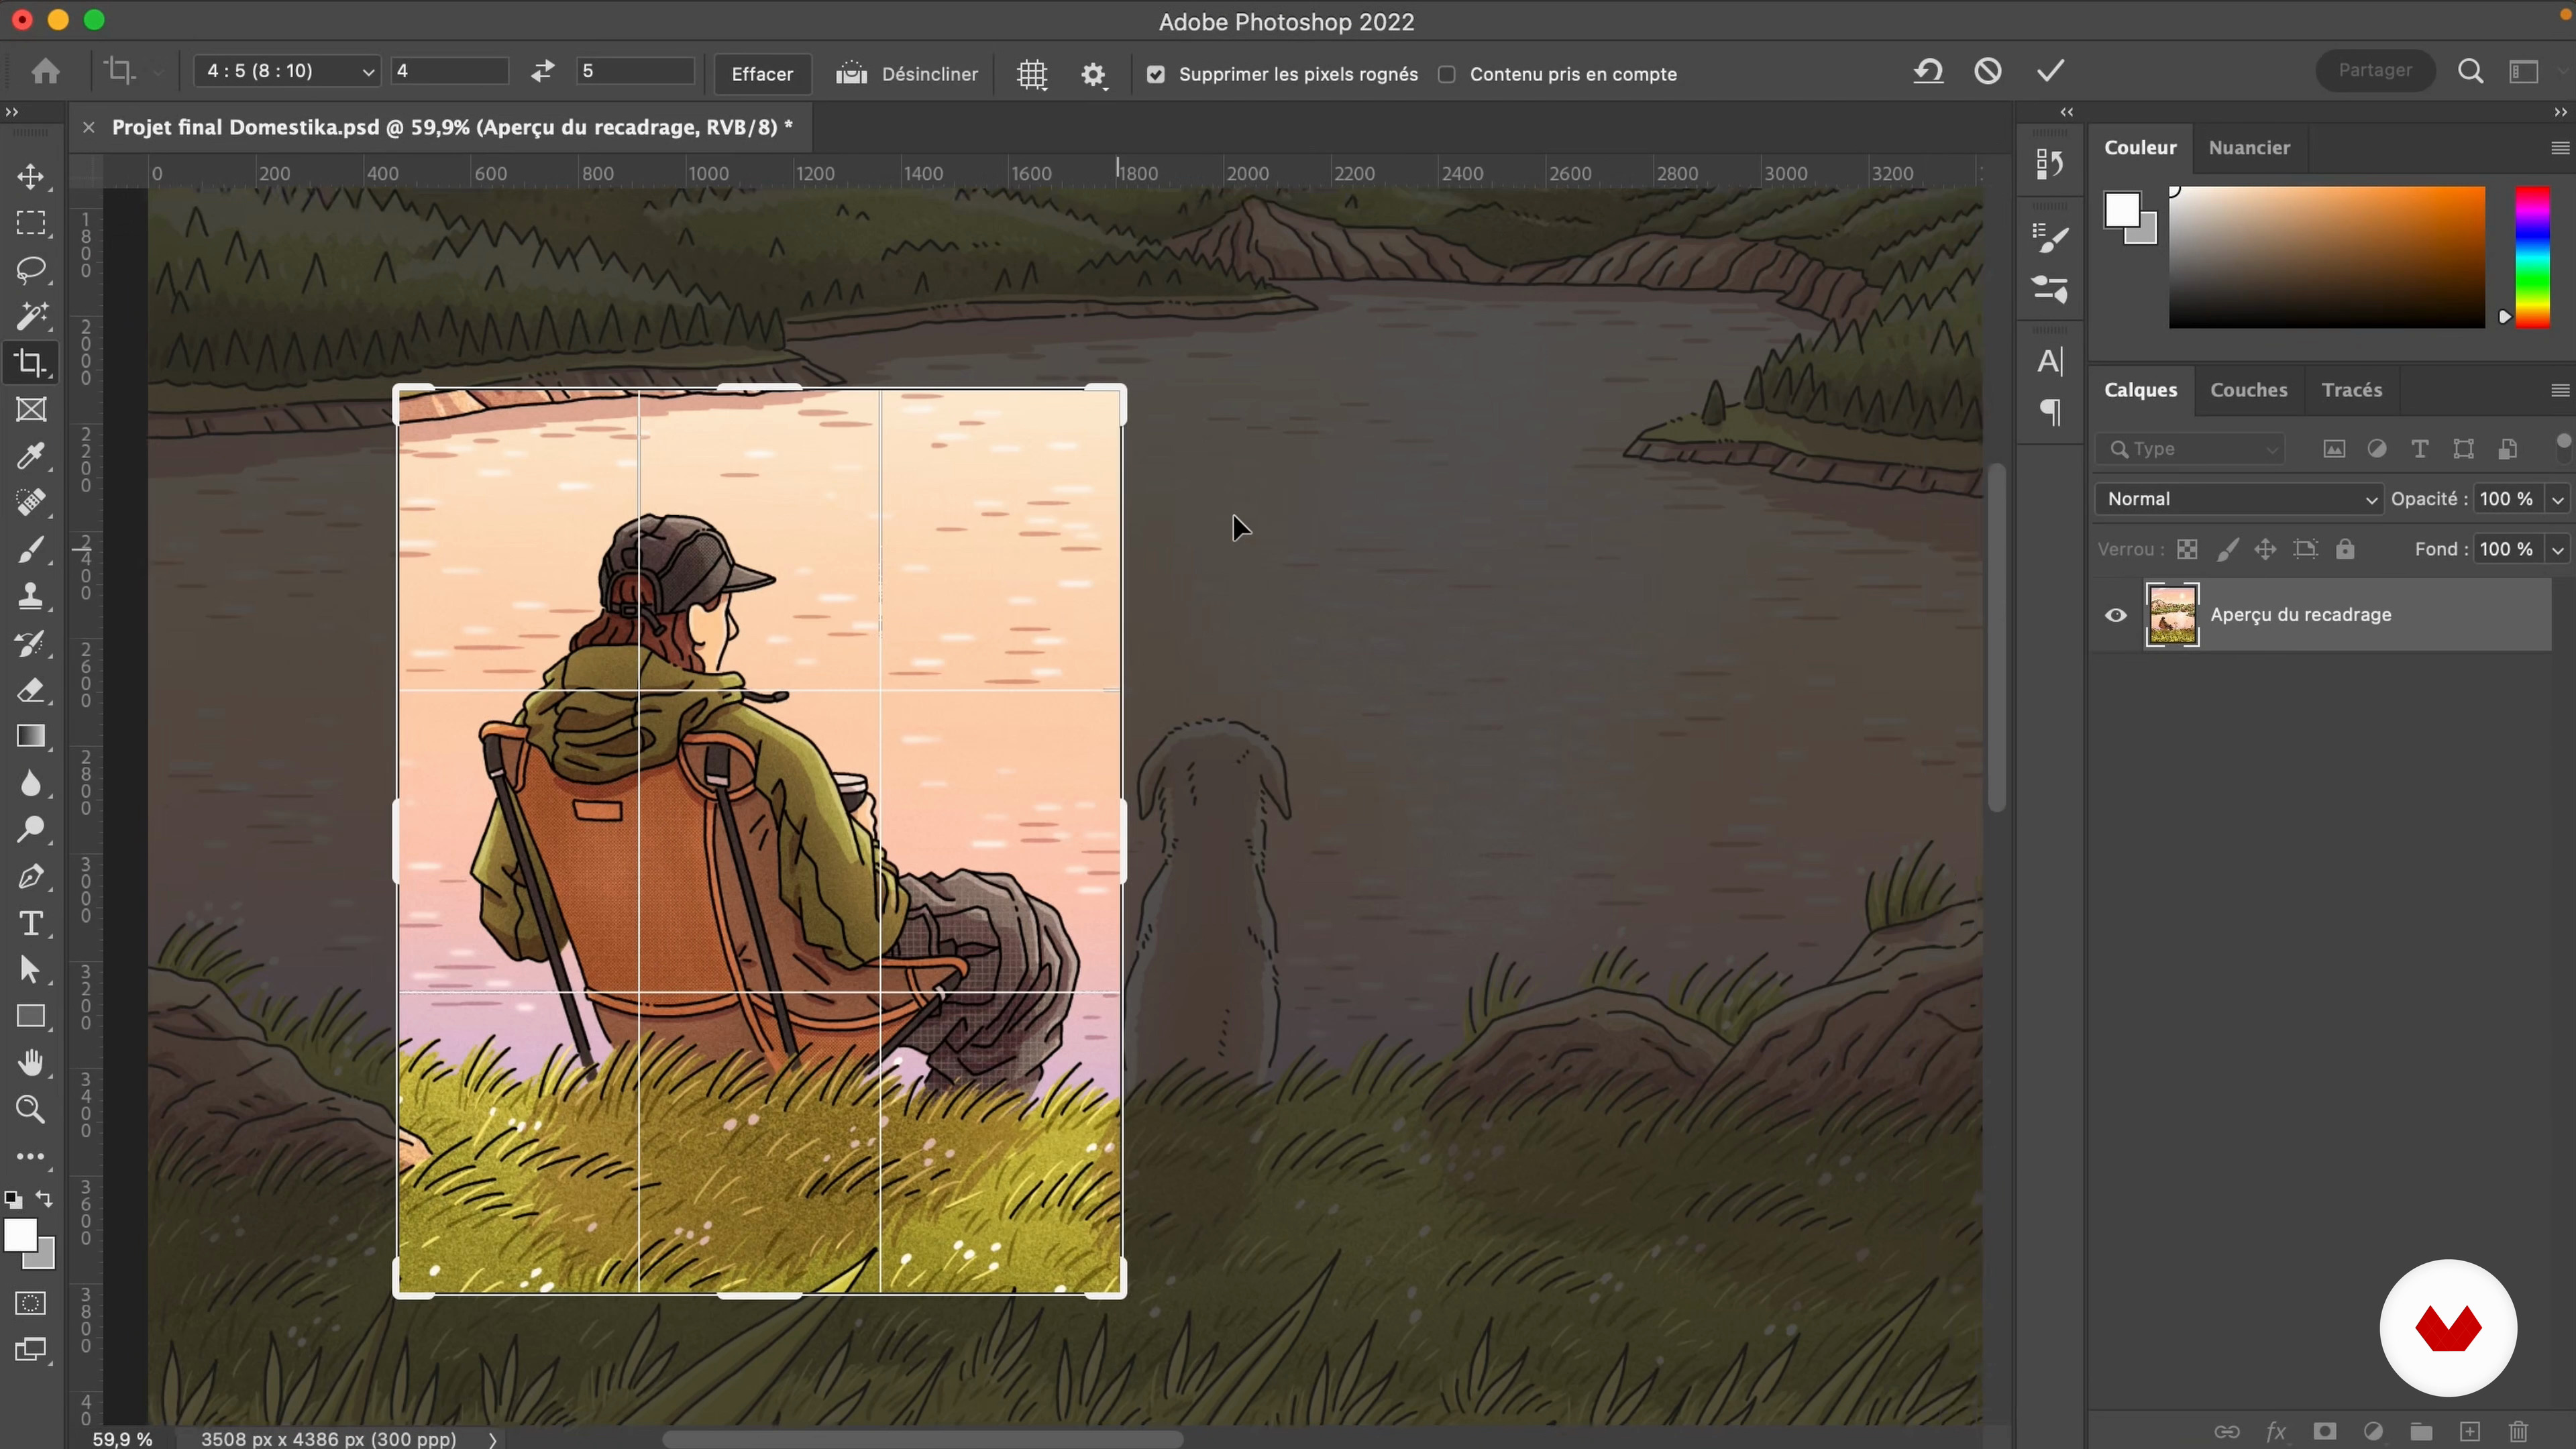This screenshot has width=2576, height=1449.
Task: Click the Effacer button
Action: tap(762, 74)
